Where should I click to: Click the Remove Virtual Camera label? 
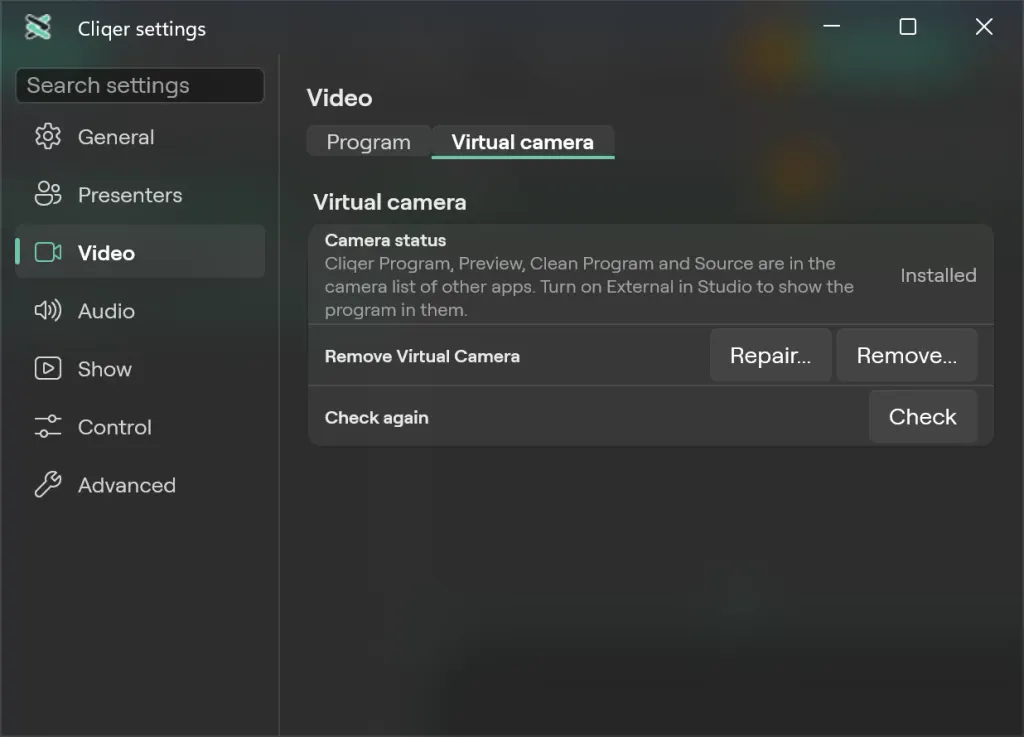[x=422, y=356]
